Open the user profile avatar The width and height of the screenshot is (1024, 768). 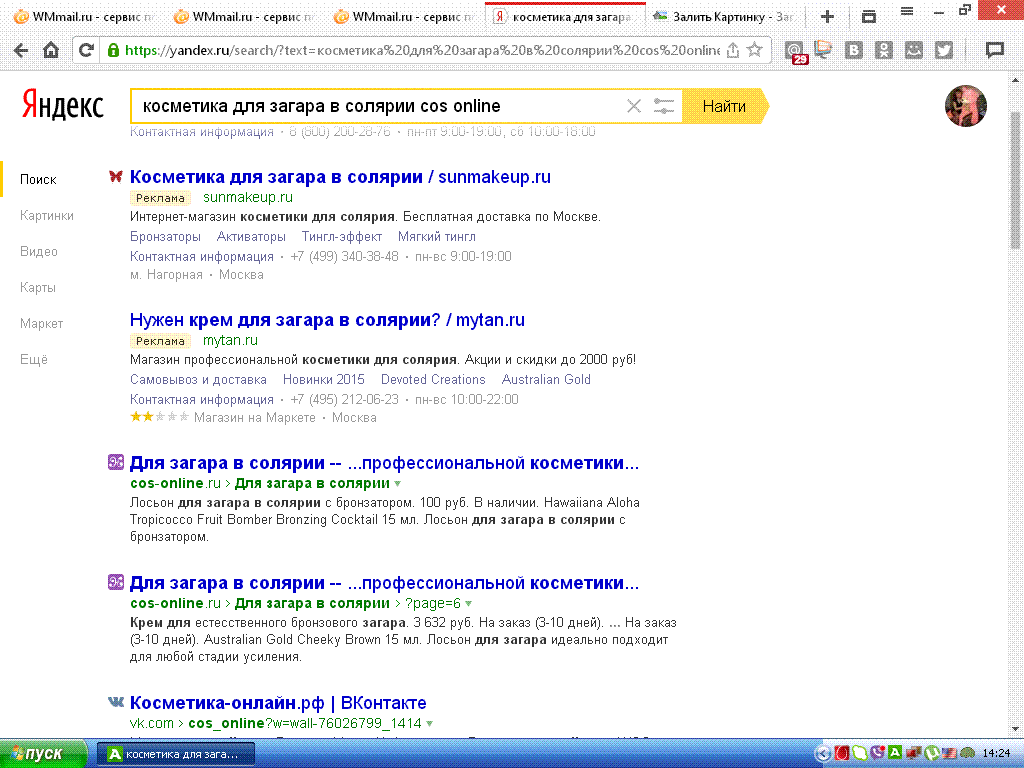coord(965,106)
